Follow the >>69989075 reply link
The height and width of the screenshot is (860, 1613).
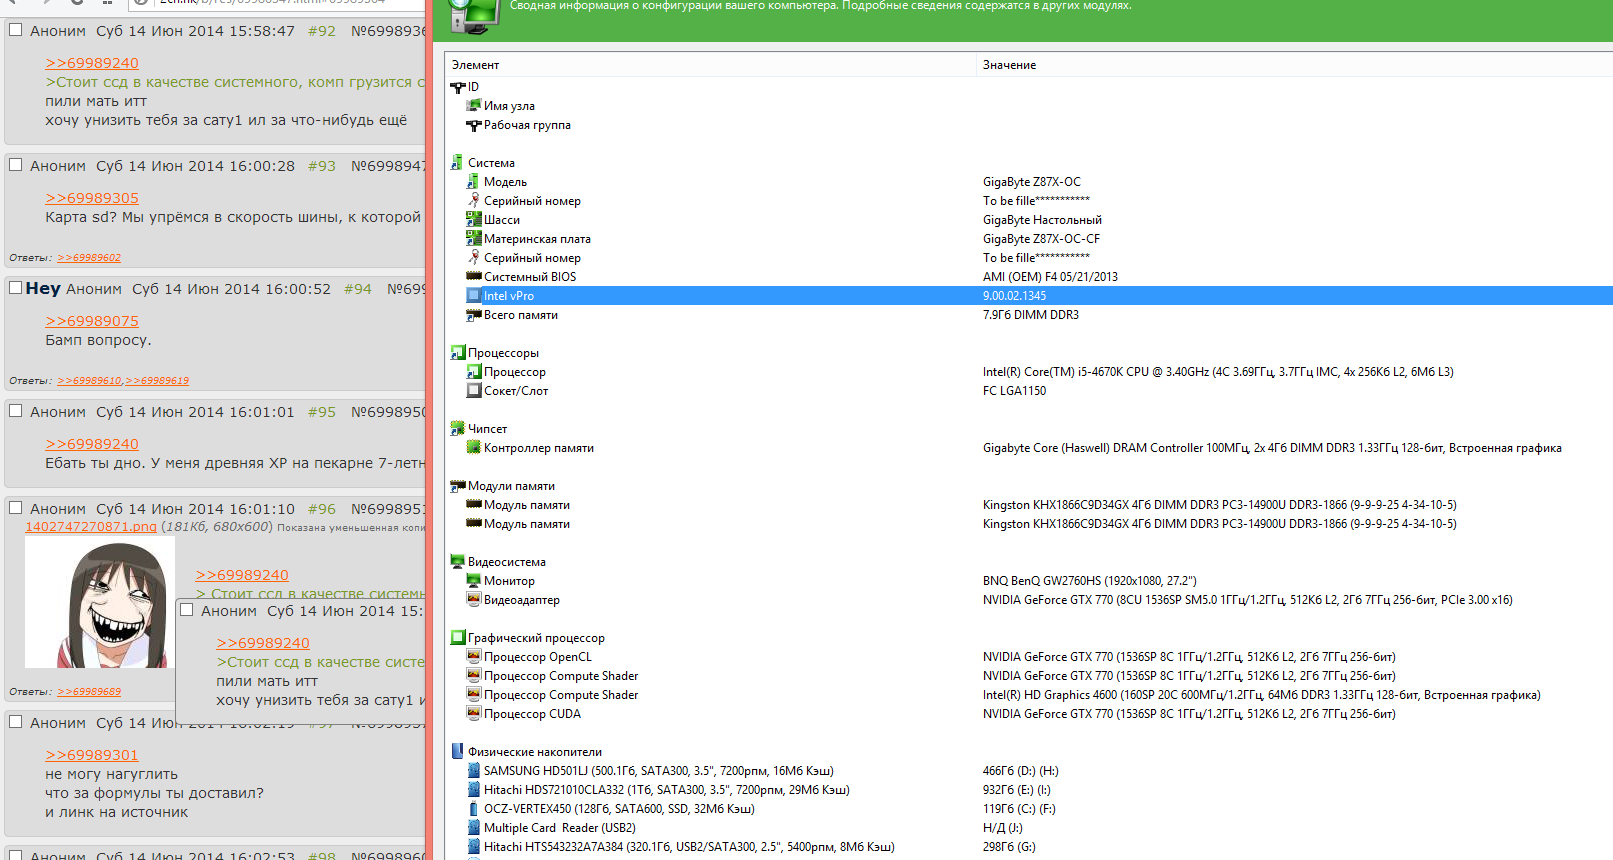click(x=92, y=321)
